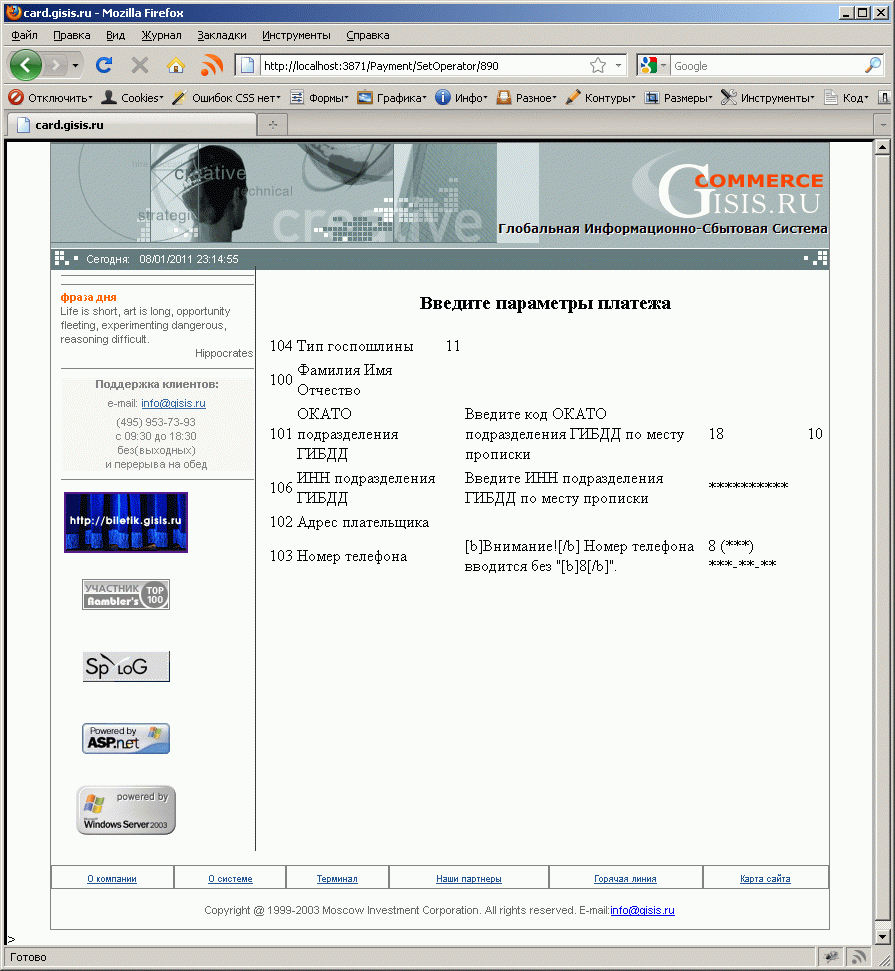Open the Ошибок CSS нет dropdown
Screen dimensions: 895x971
[x=226, y=98]
